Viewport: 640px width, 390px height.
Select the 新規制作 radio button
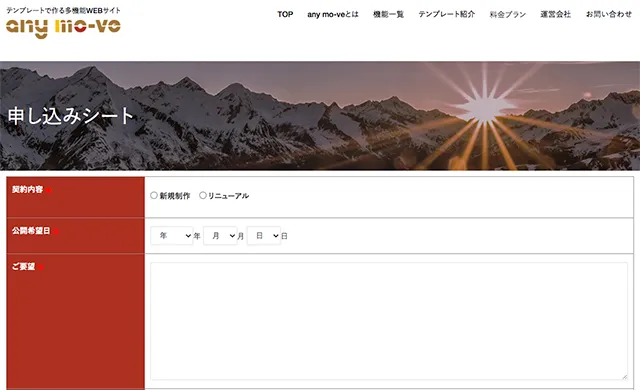[x=154, y=195]
